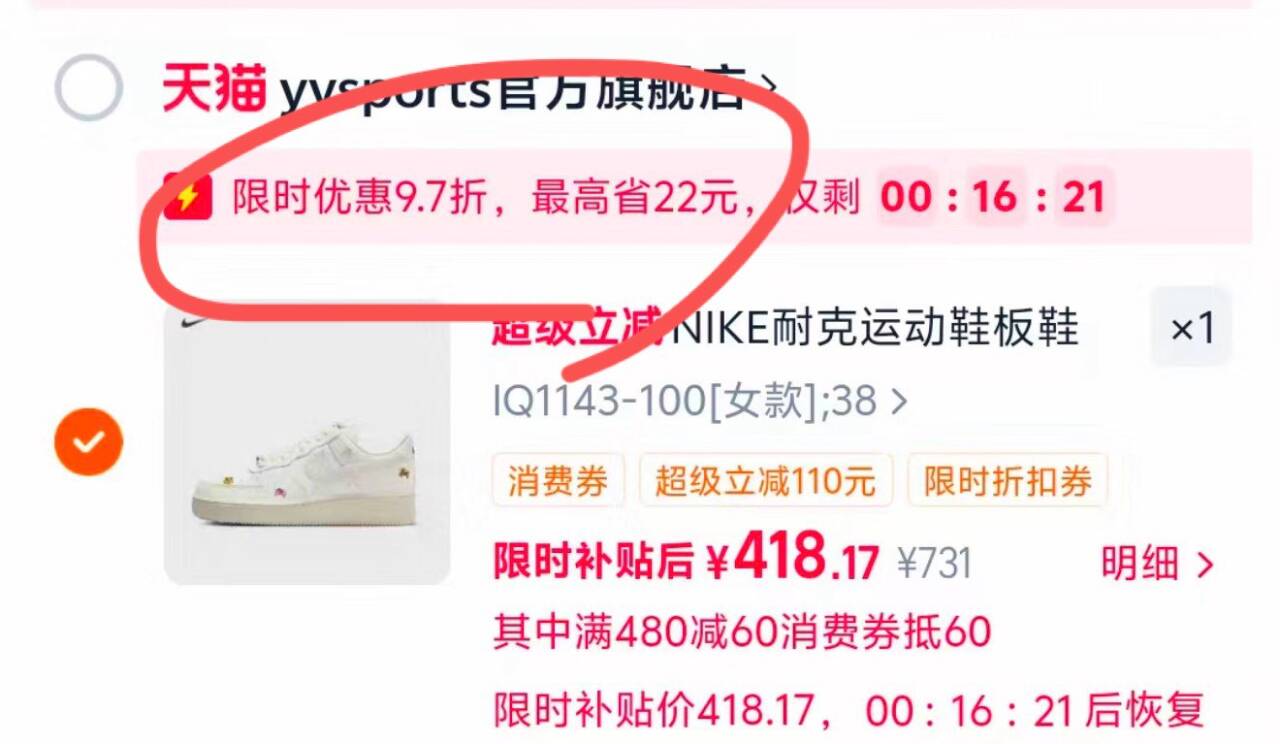Open the Nike sneaker product thumbnail
The height and width of the screenshot is (744, 1280).
click(x=307, y=444)
